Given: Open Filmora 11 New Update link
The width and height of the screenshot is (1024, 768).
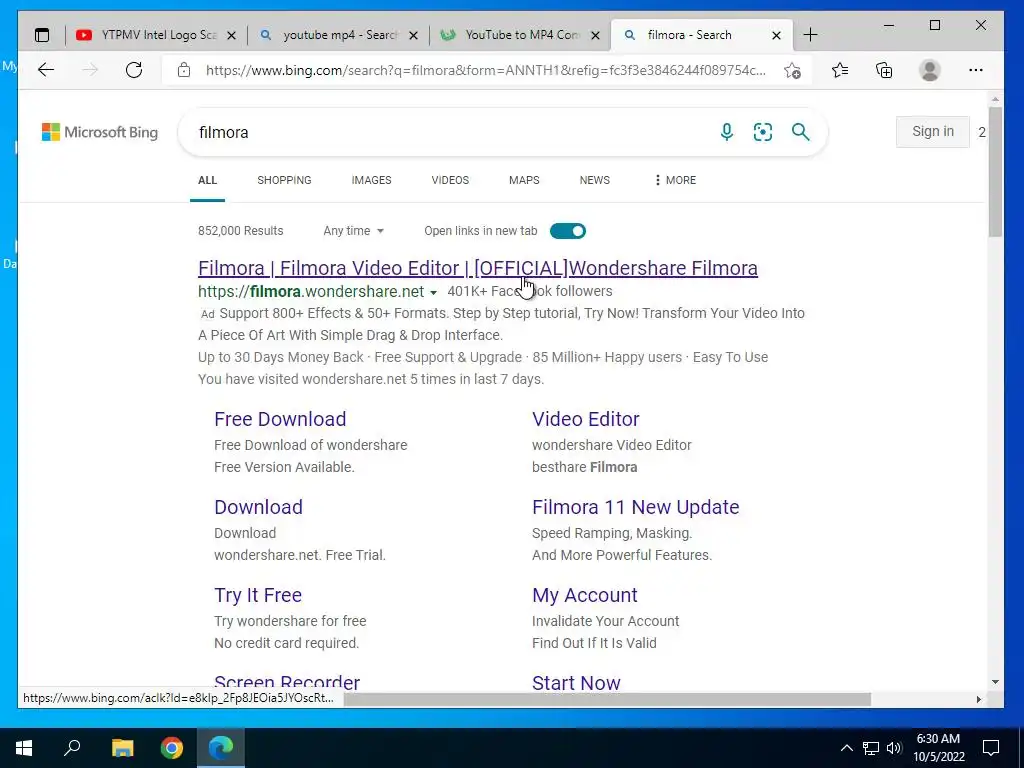Looking at the screenshot, I should click(635, 507).
